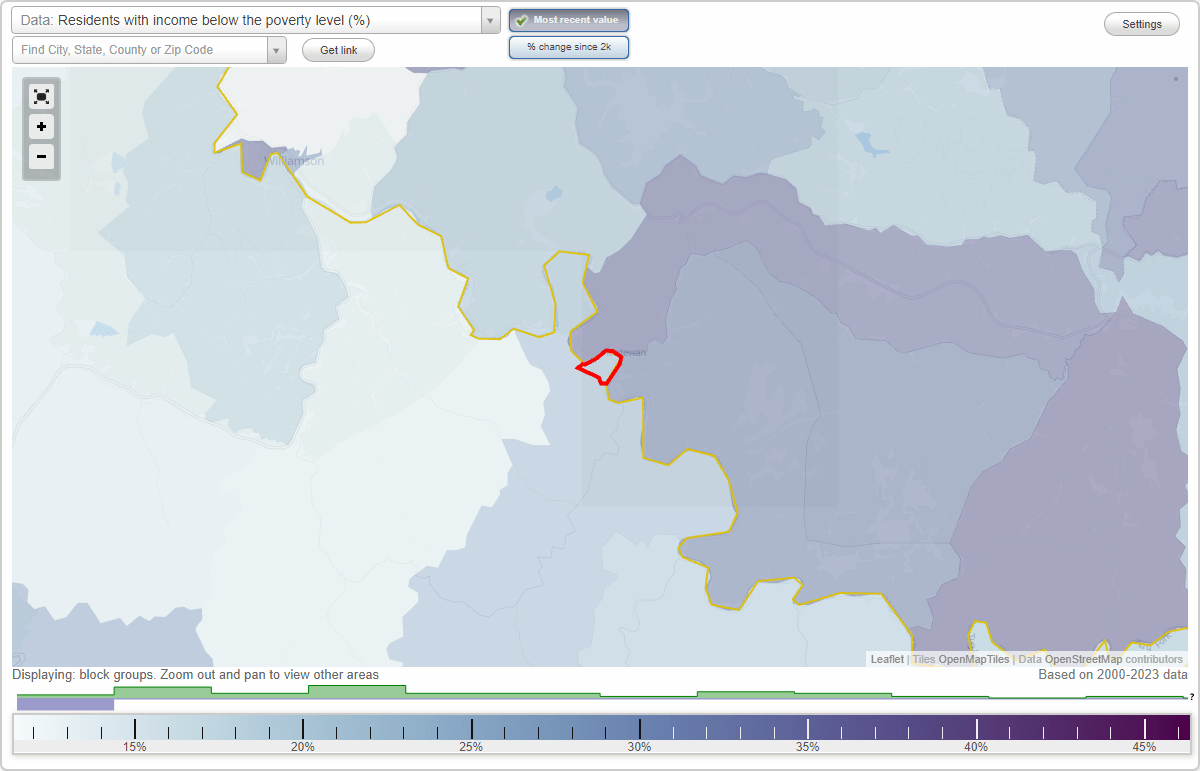
Task: Click the Find City, State, County field
Action: [140, 50]
